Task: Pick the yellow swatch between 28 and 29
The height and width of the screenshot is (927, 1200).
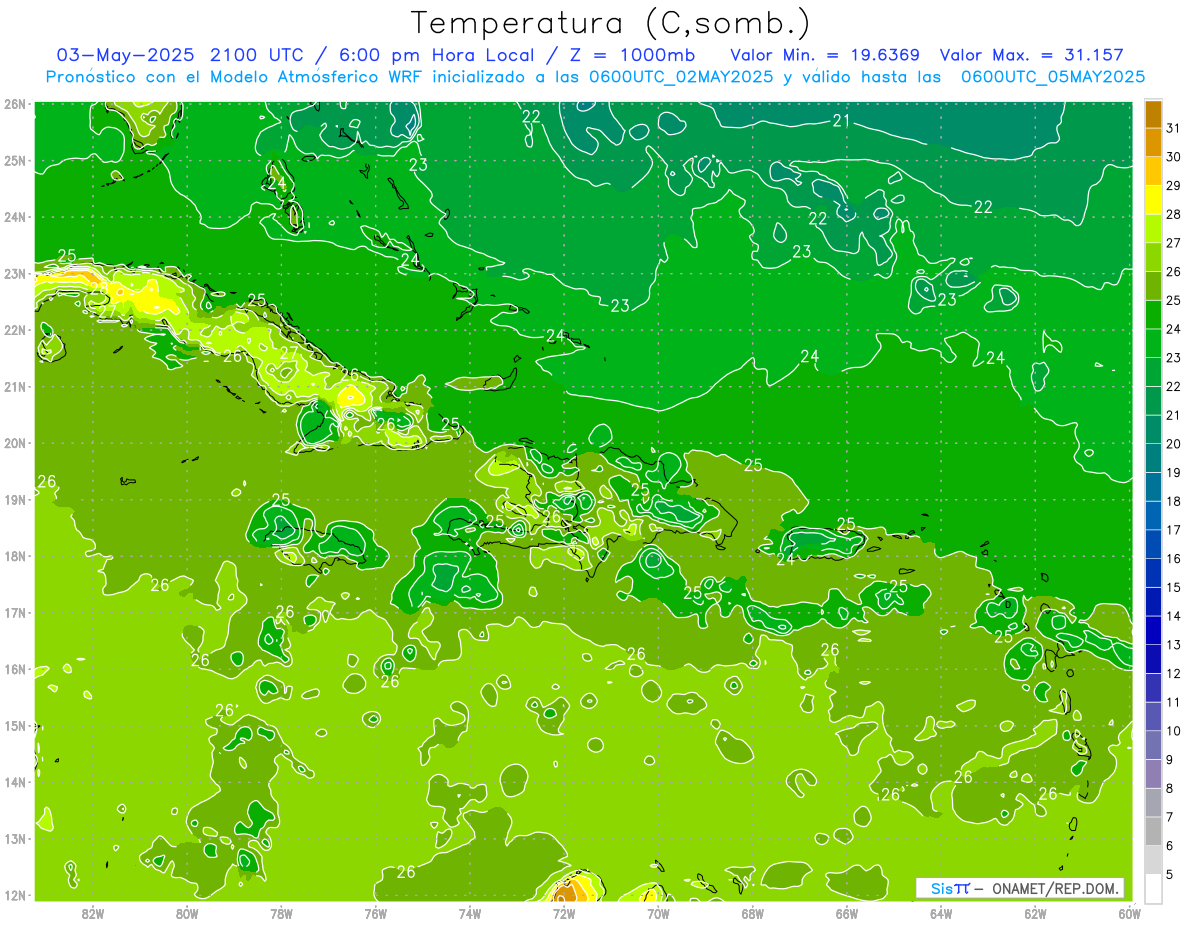Action: (1153, 200)
